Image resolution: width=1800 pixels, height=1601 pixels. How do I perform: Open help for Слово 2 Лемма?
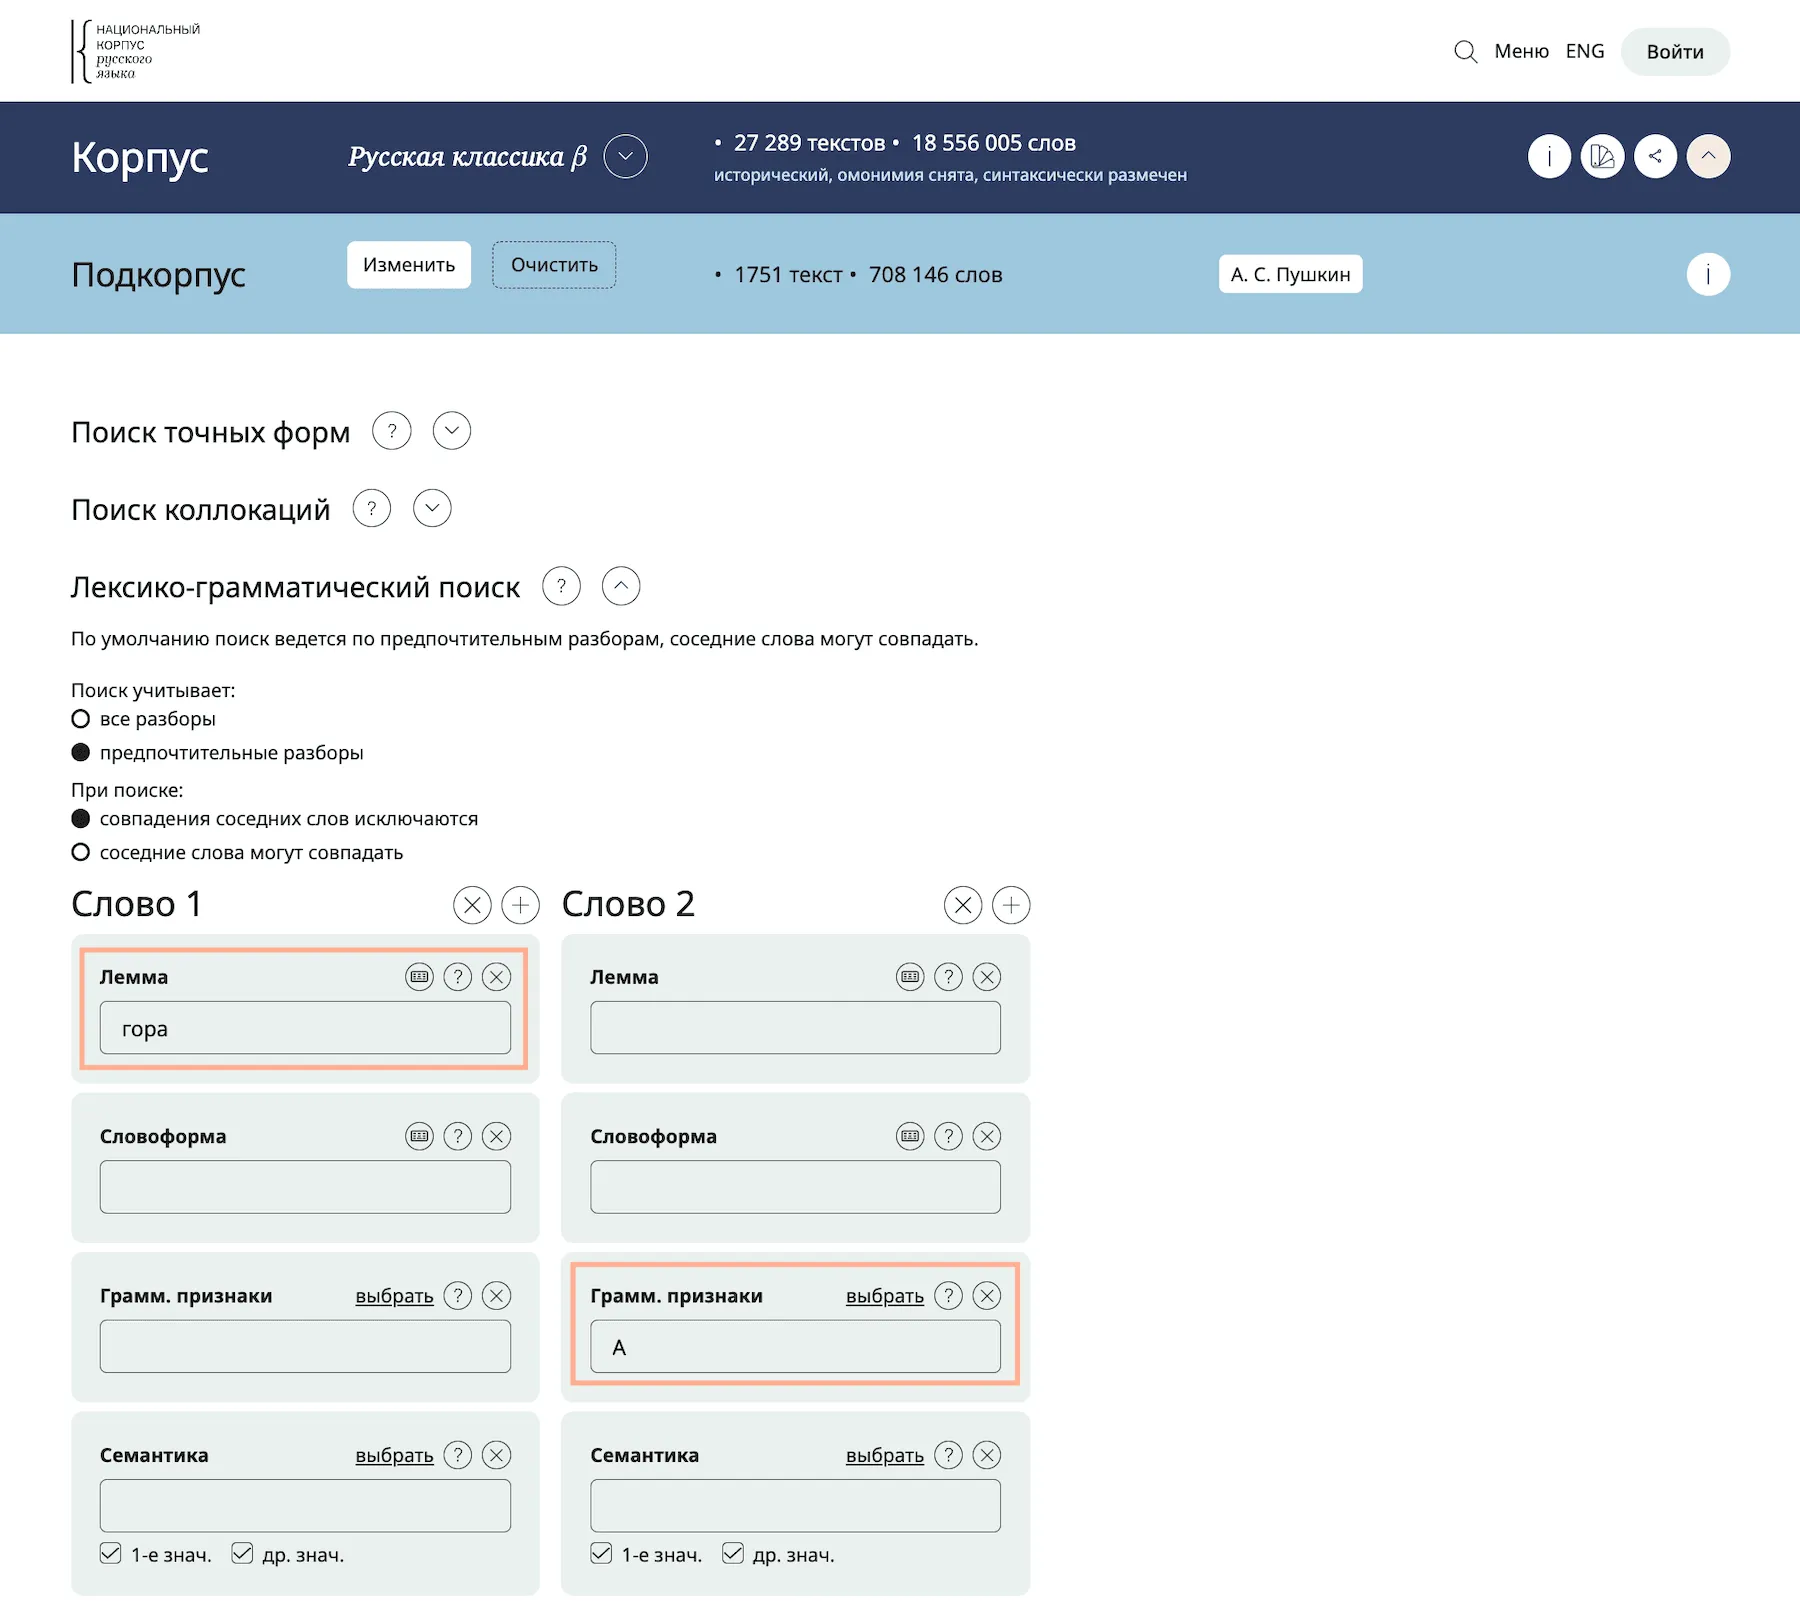click(949, 977)
